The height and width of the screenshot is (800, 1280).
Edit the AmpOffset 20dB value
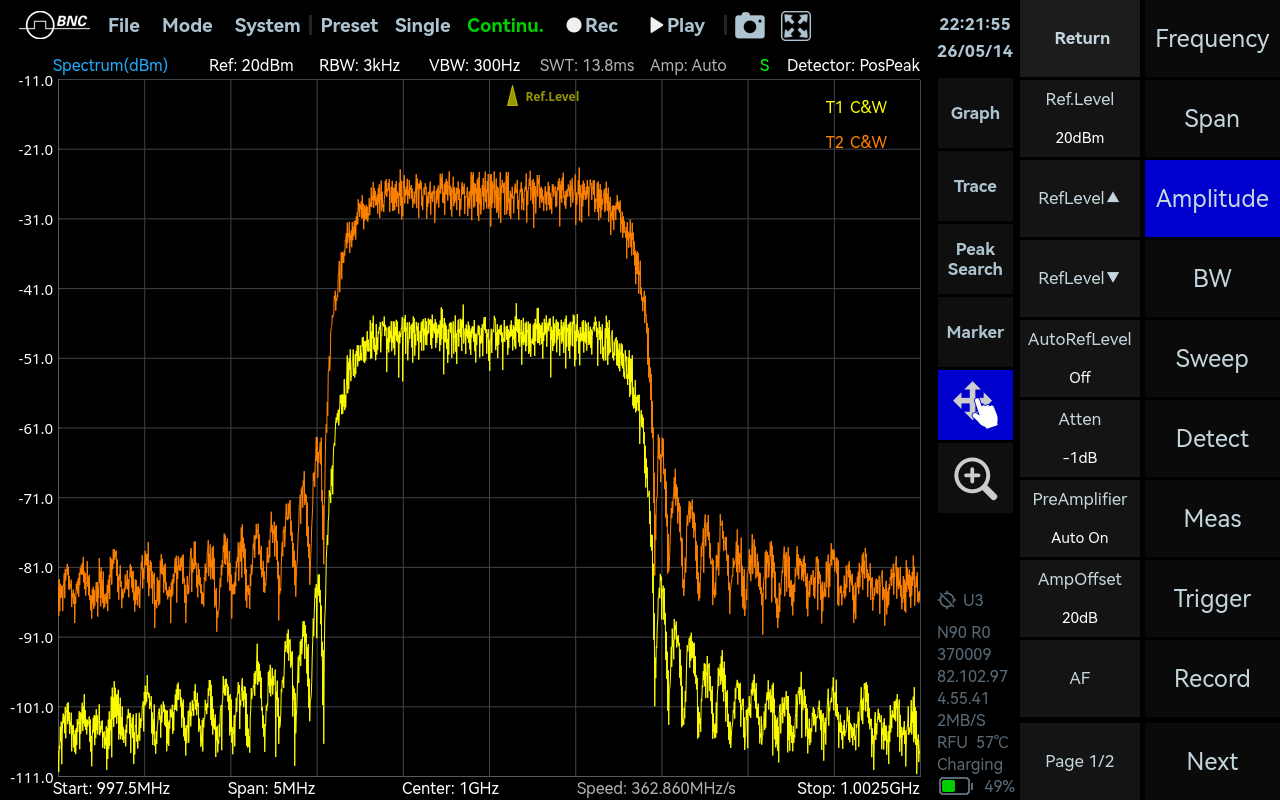[x=1080, y=598]
